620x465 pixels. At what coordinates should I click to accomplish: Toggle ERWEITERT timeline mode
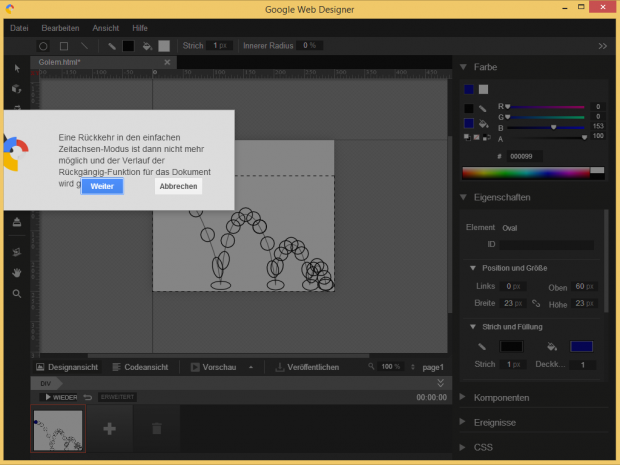pos(118,397)
